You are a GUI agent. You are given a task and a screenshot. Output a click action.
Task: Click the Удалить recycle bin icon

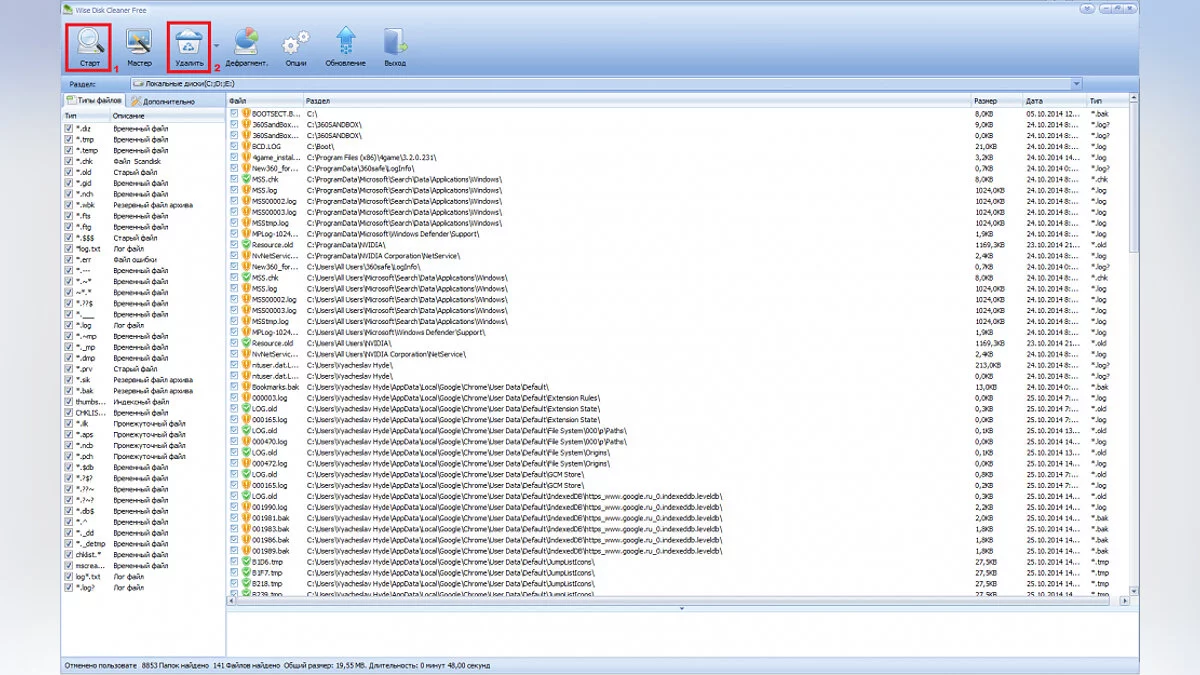tap(189, 42)
